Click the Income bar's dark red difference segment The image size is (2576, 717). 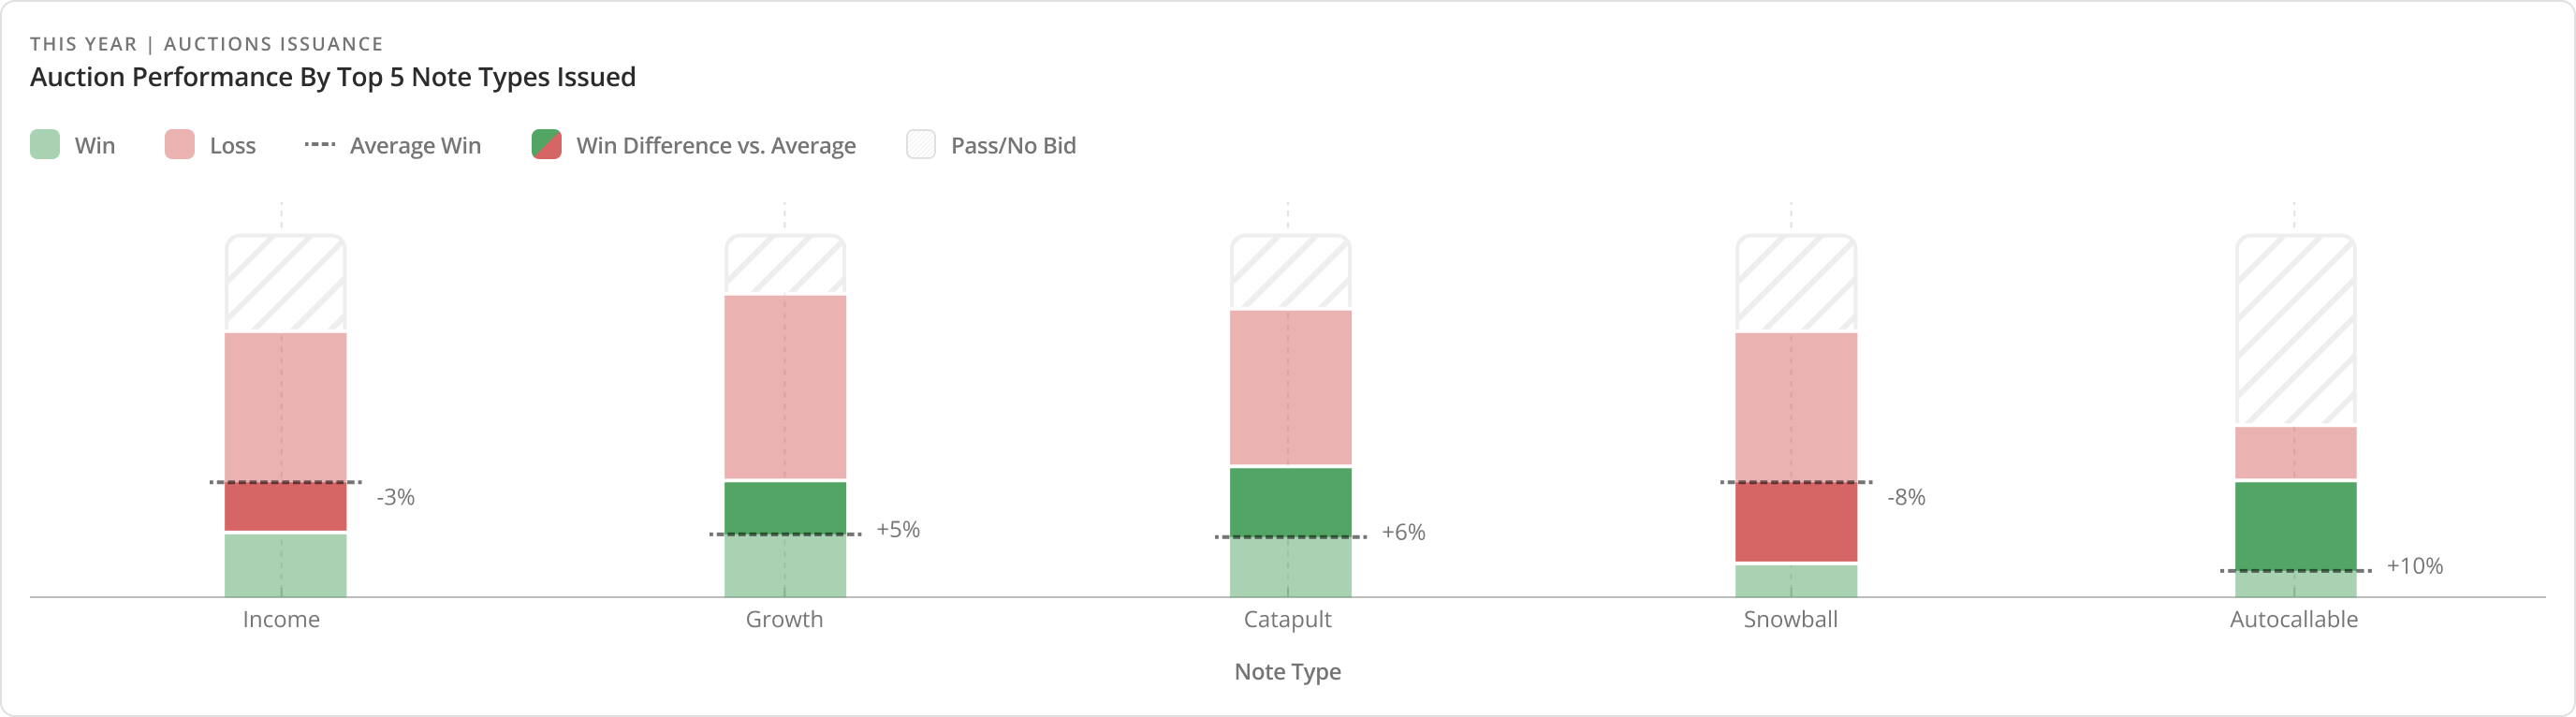click(x=286, y=507)
